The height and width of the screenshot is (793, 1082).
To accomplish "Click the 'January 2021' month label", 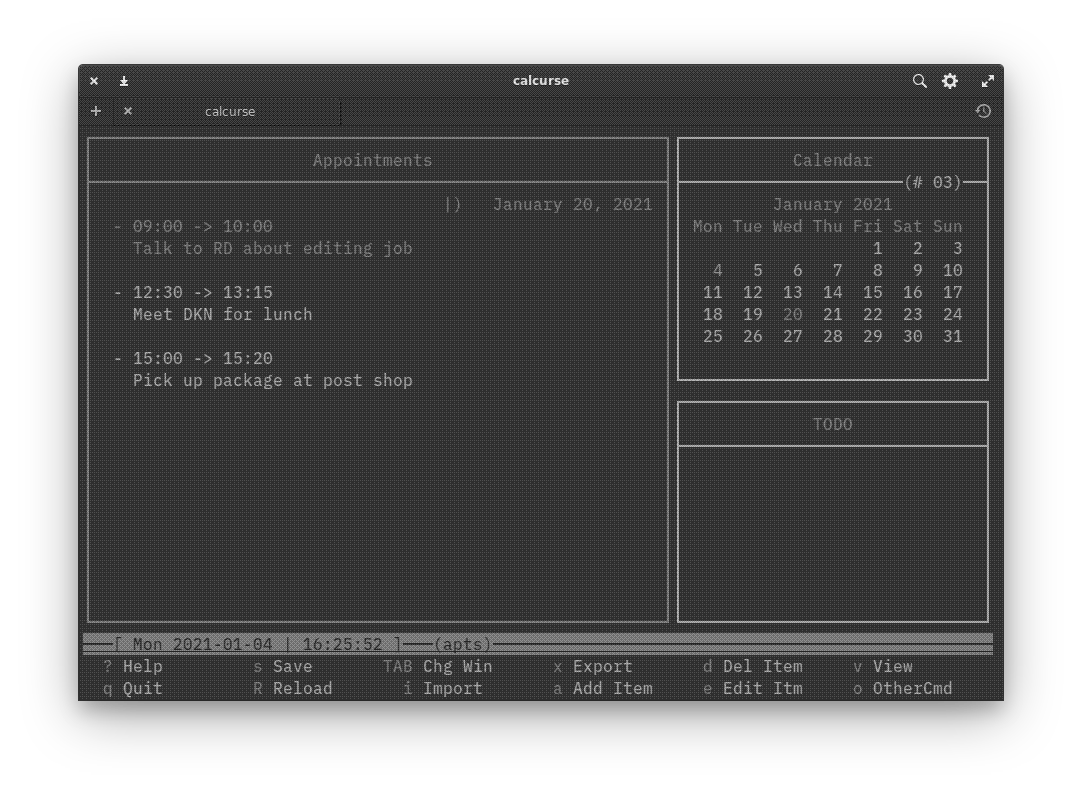I will click(x=832, y=205).
